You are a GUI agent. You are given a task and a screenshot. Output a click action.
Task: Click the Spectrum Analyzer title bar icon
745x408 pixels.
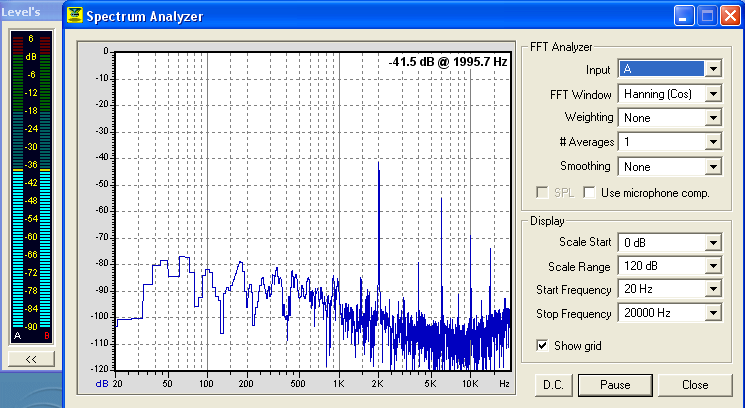pos(75,16)
